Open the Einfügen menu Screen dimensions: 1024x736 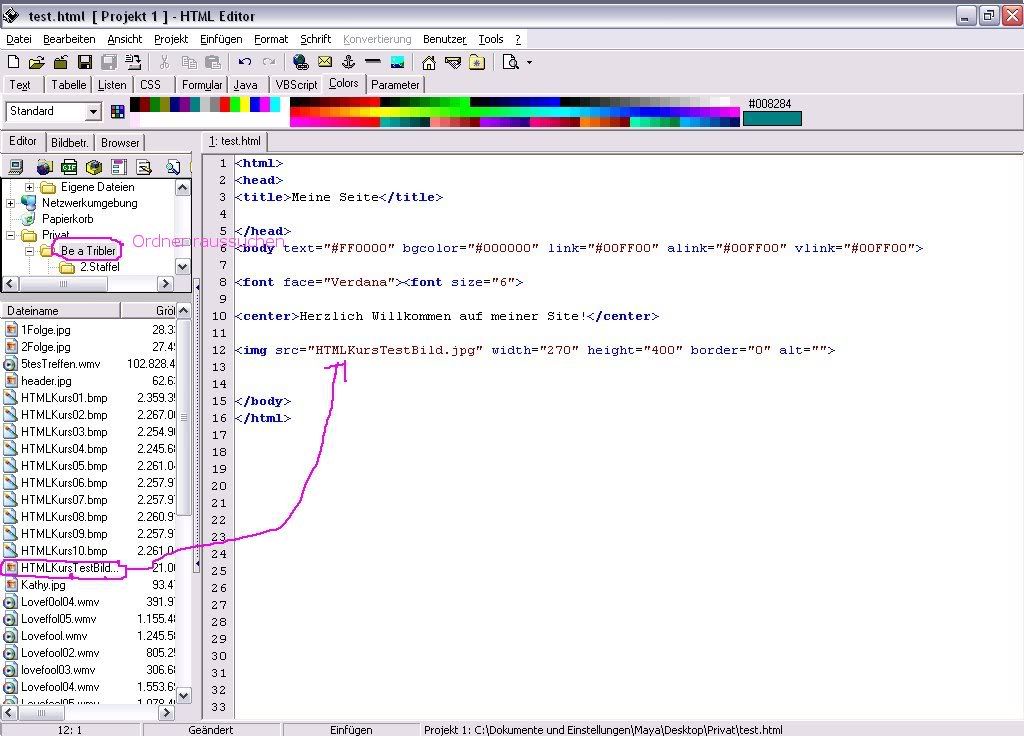tap(221, 39)
